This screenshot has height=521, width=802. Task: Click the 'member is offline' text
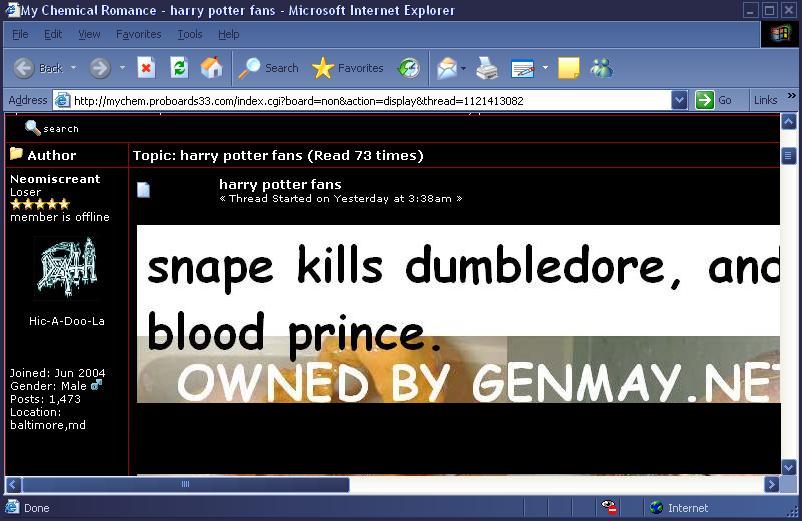point(60,217)
